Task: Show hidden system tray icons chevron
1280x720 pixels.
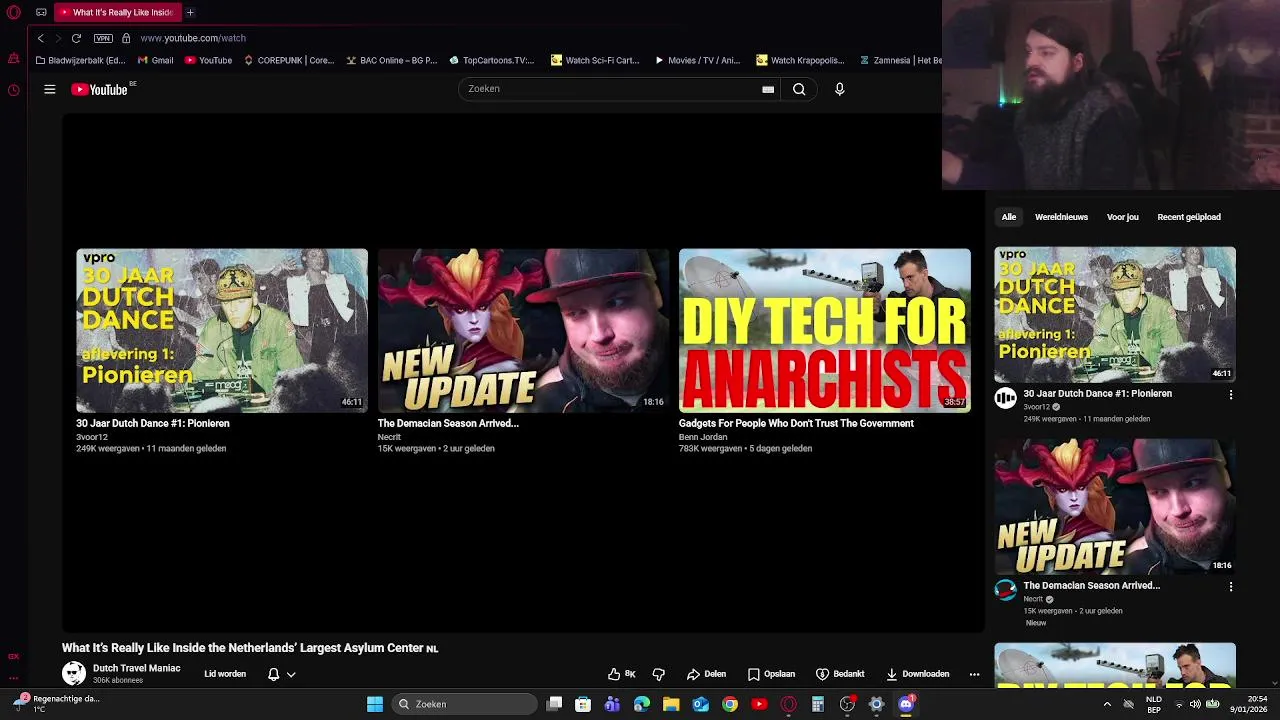Action: pos(1107,704)
